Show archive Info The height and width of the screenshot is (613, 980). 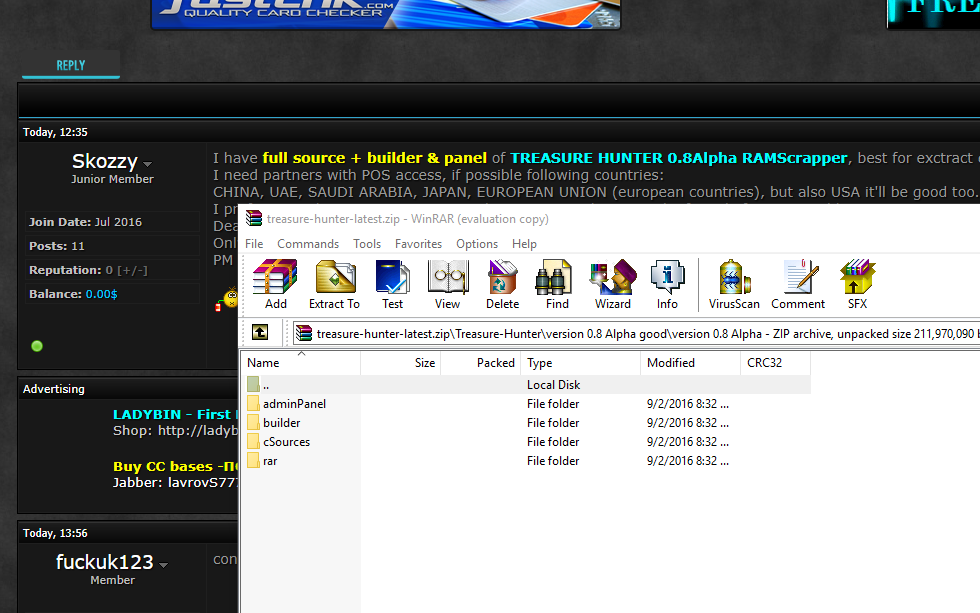coord(667,284)
